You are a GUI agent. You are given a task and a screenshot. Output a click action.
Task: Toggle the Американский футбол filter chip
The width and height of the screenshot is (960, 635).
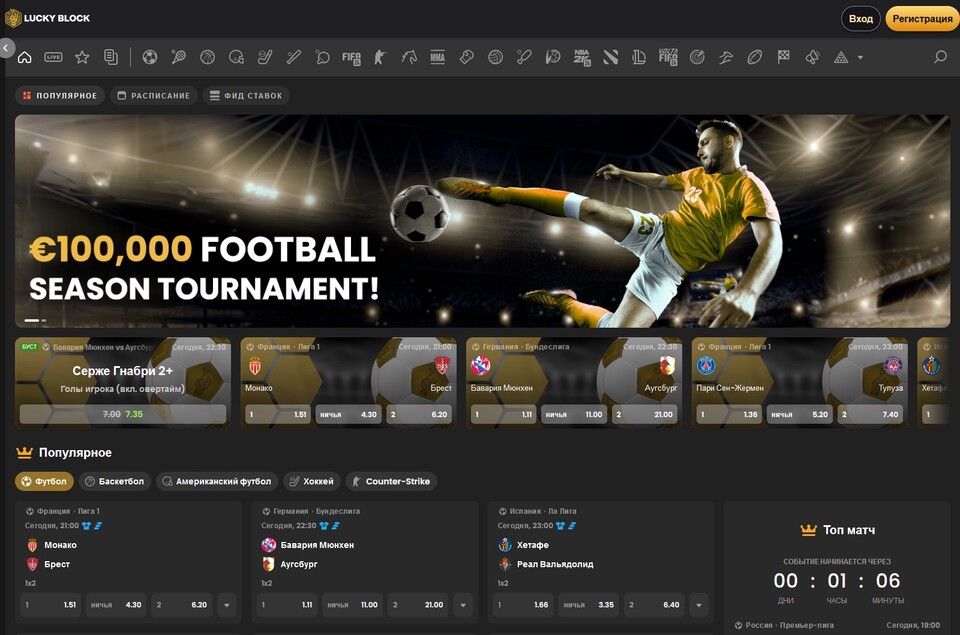[216, 481]
